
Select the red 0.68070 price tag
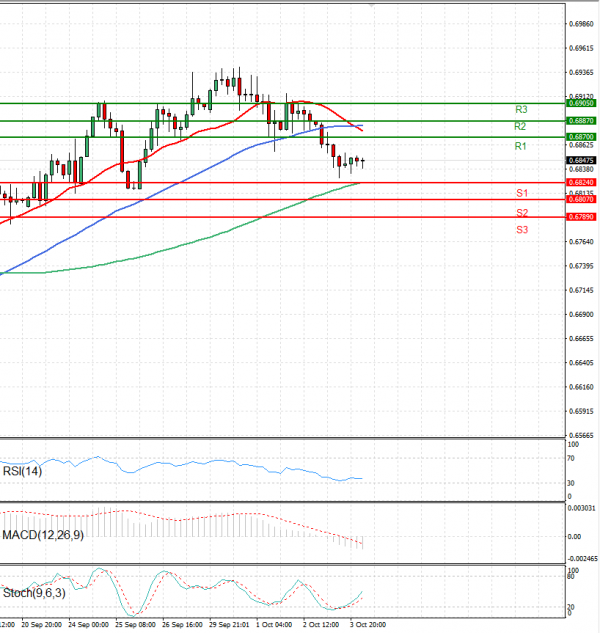[581, 199]
